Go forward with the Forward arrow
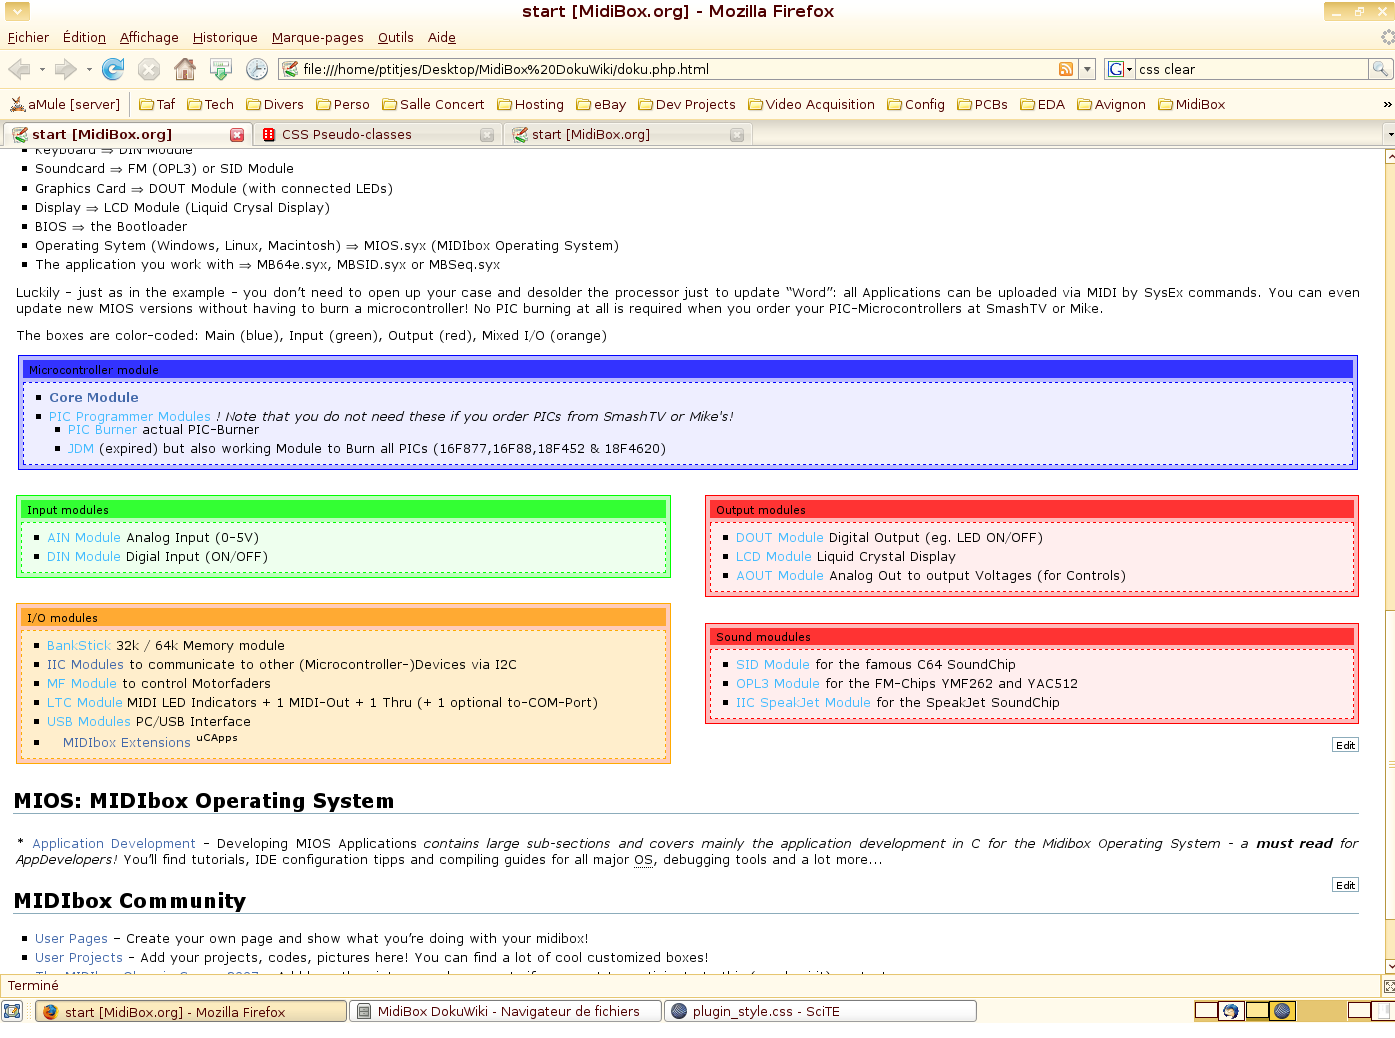 (x=65, y=69)
